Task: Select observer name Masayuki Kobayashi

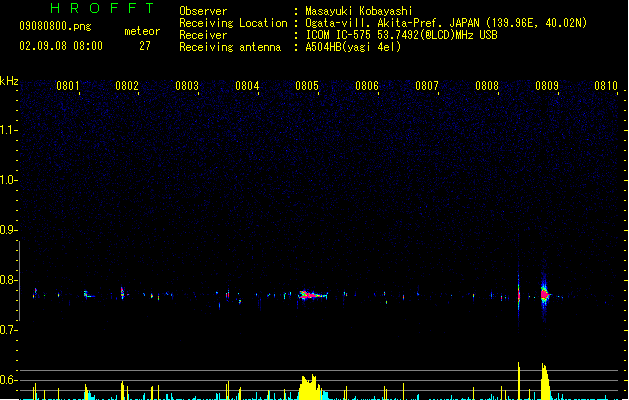Action: (359, 11)
